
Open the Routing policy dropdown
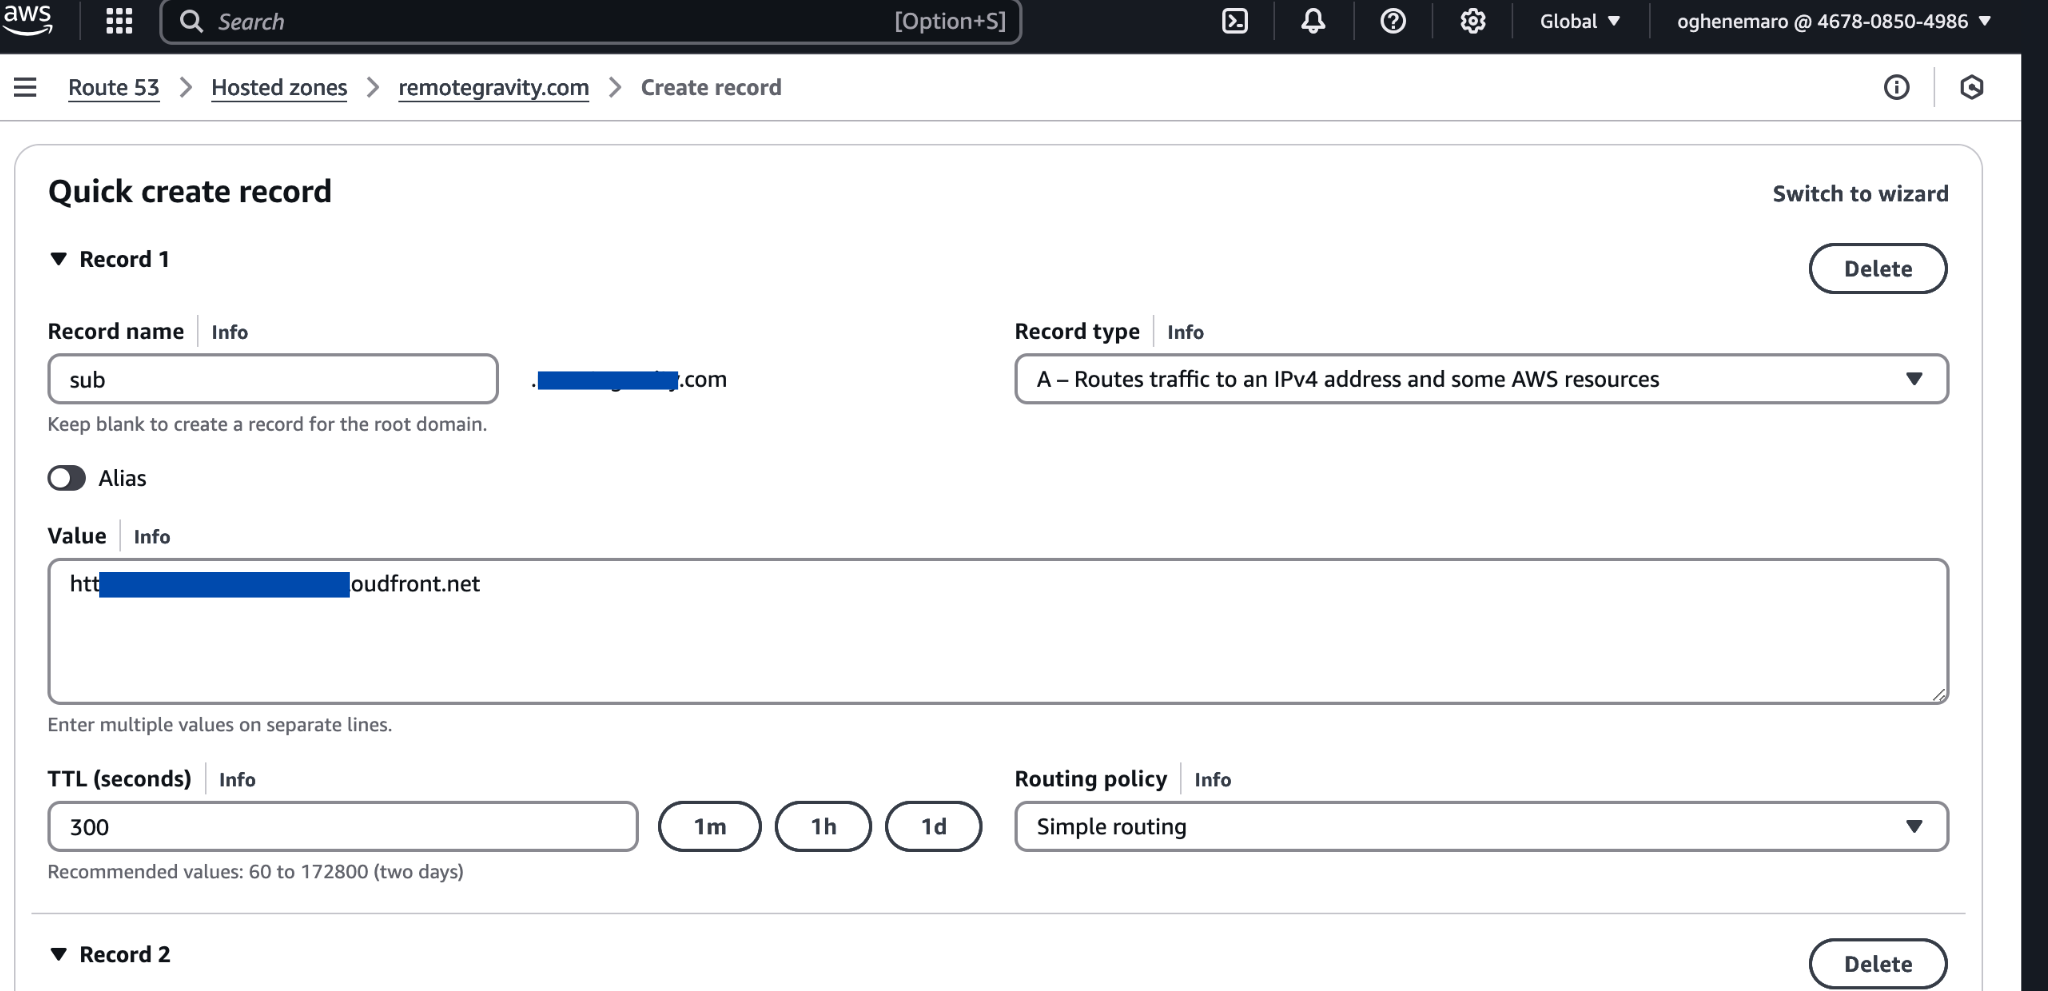tap(1481, 826)
